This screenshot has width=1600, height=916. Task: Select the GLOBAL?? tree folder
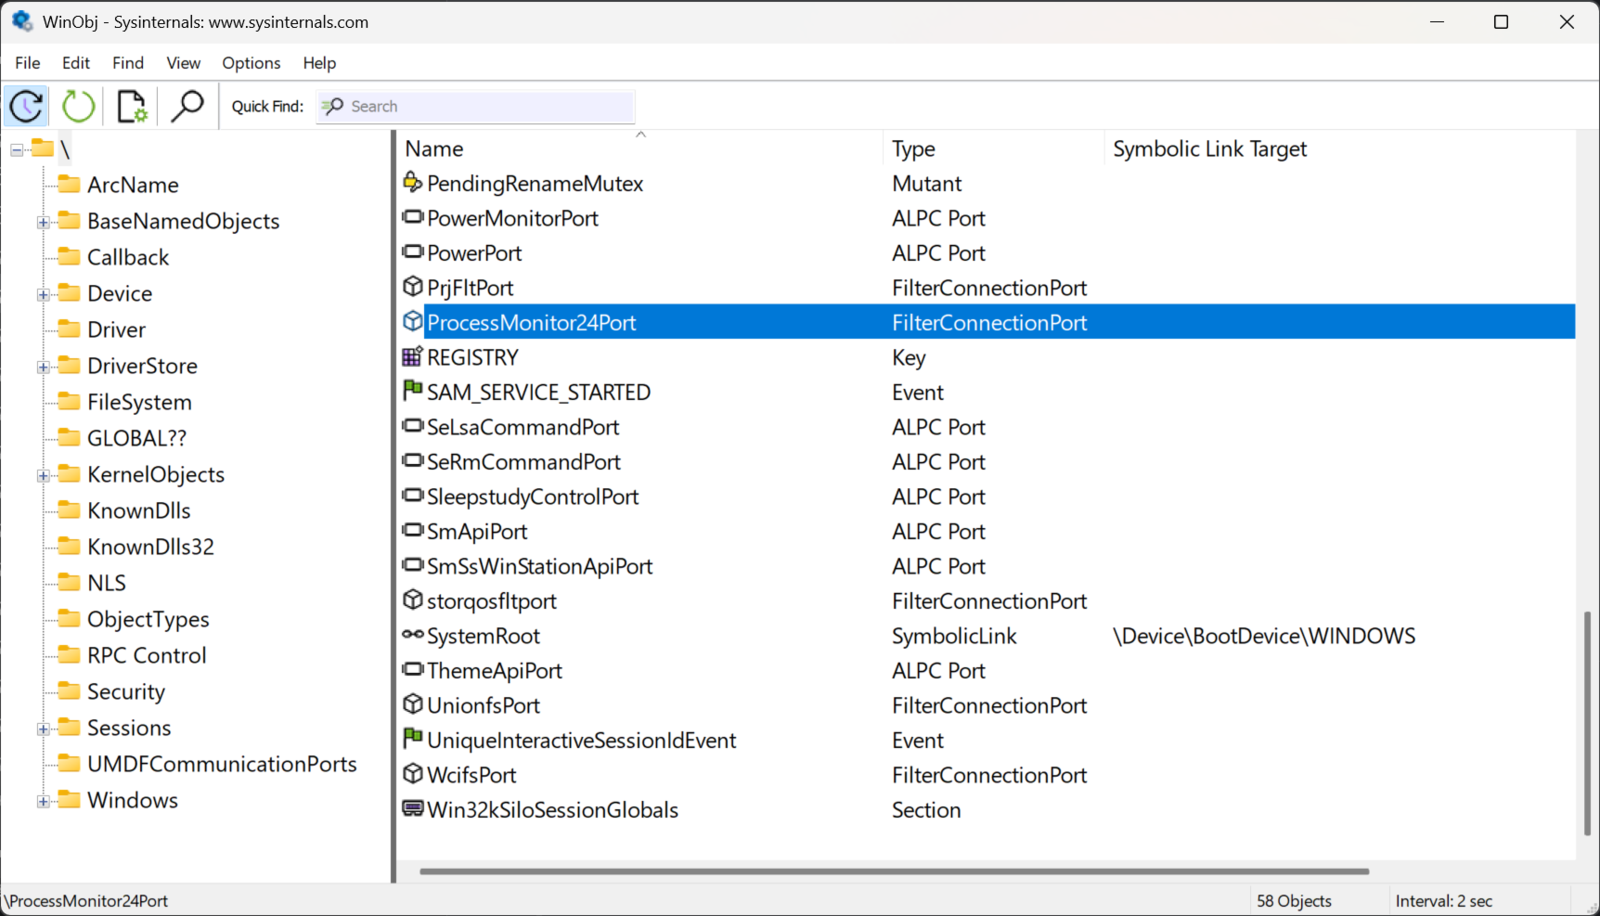click(137, 438)
